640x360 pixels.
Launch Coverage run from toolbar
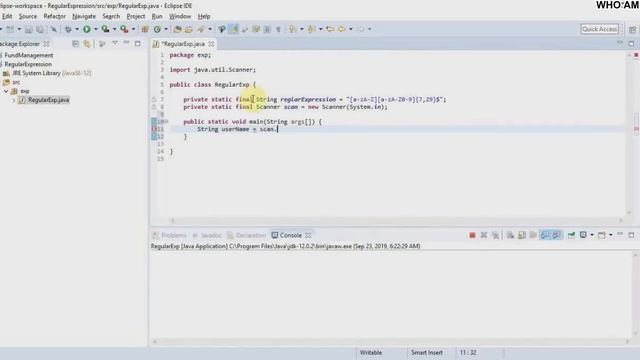105,29
